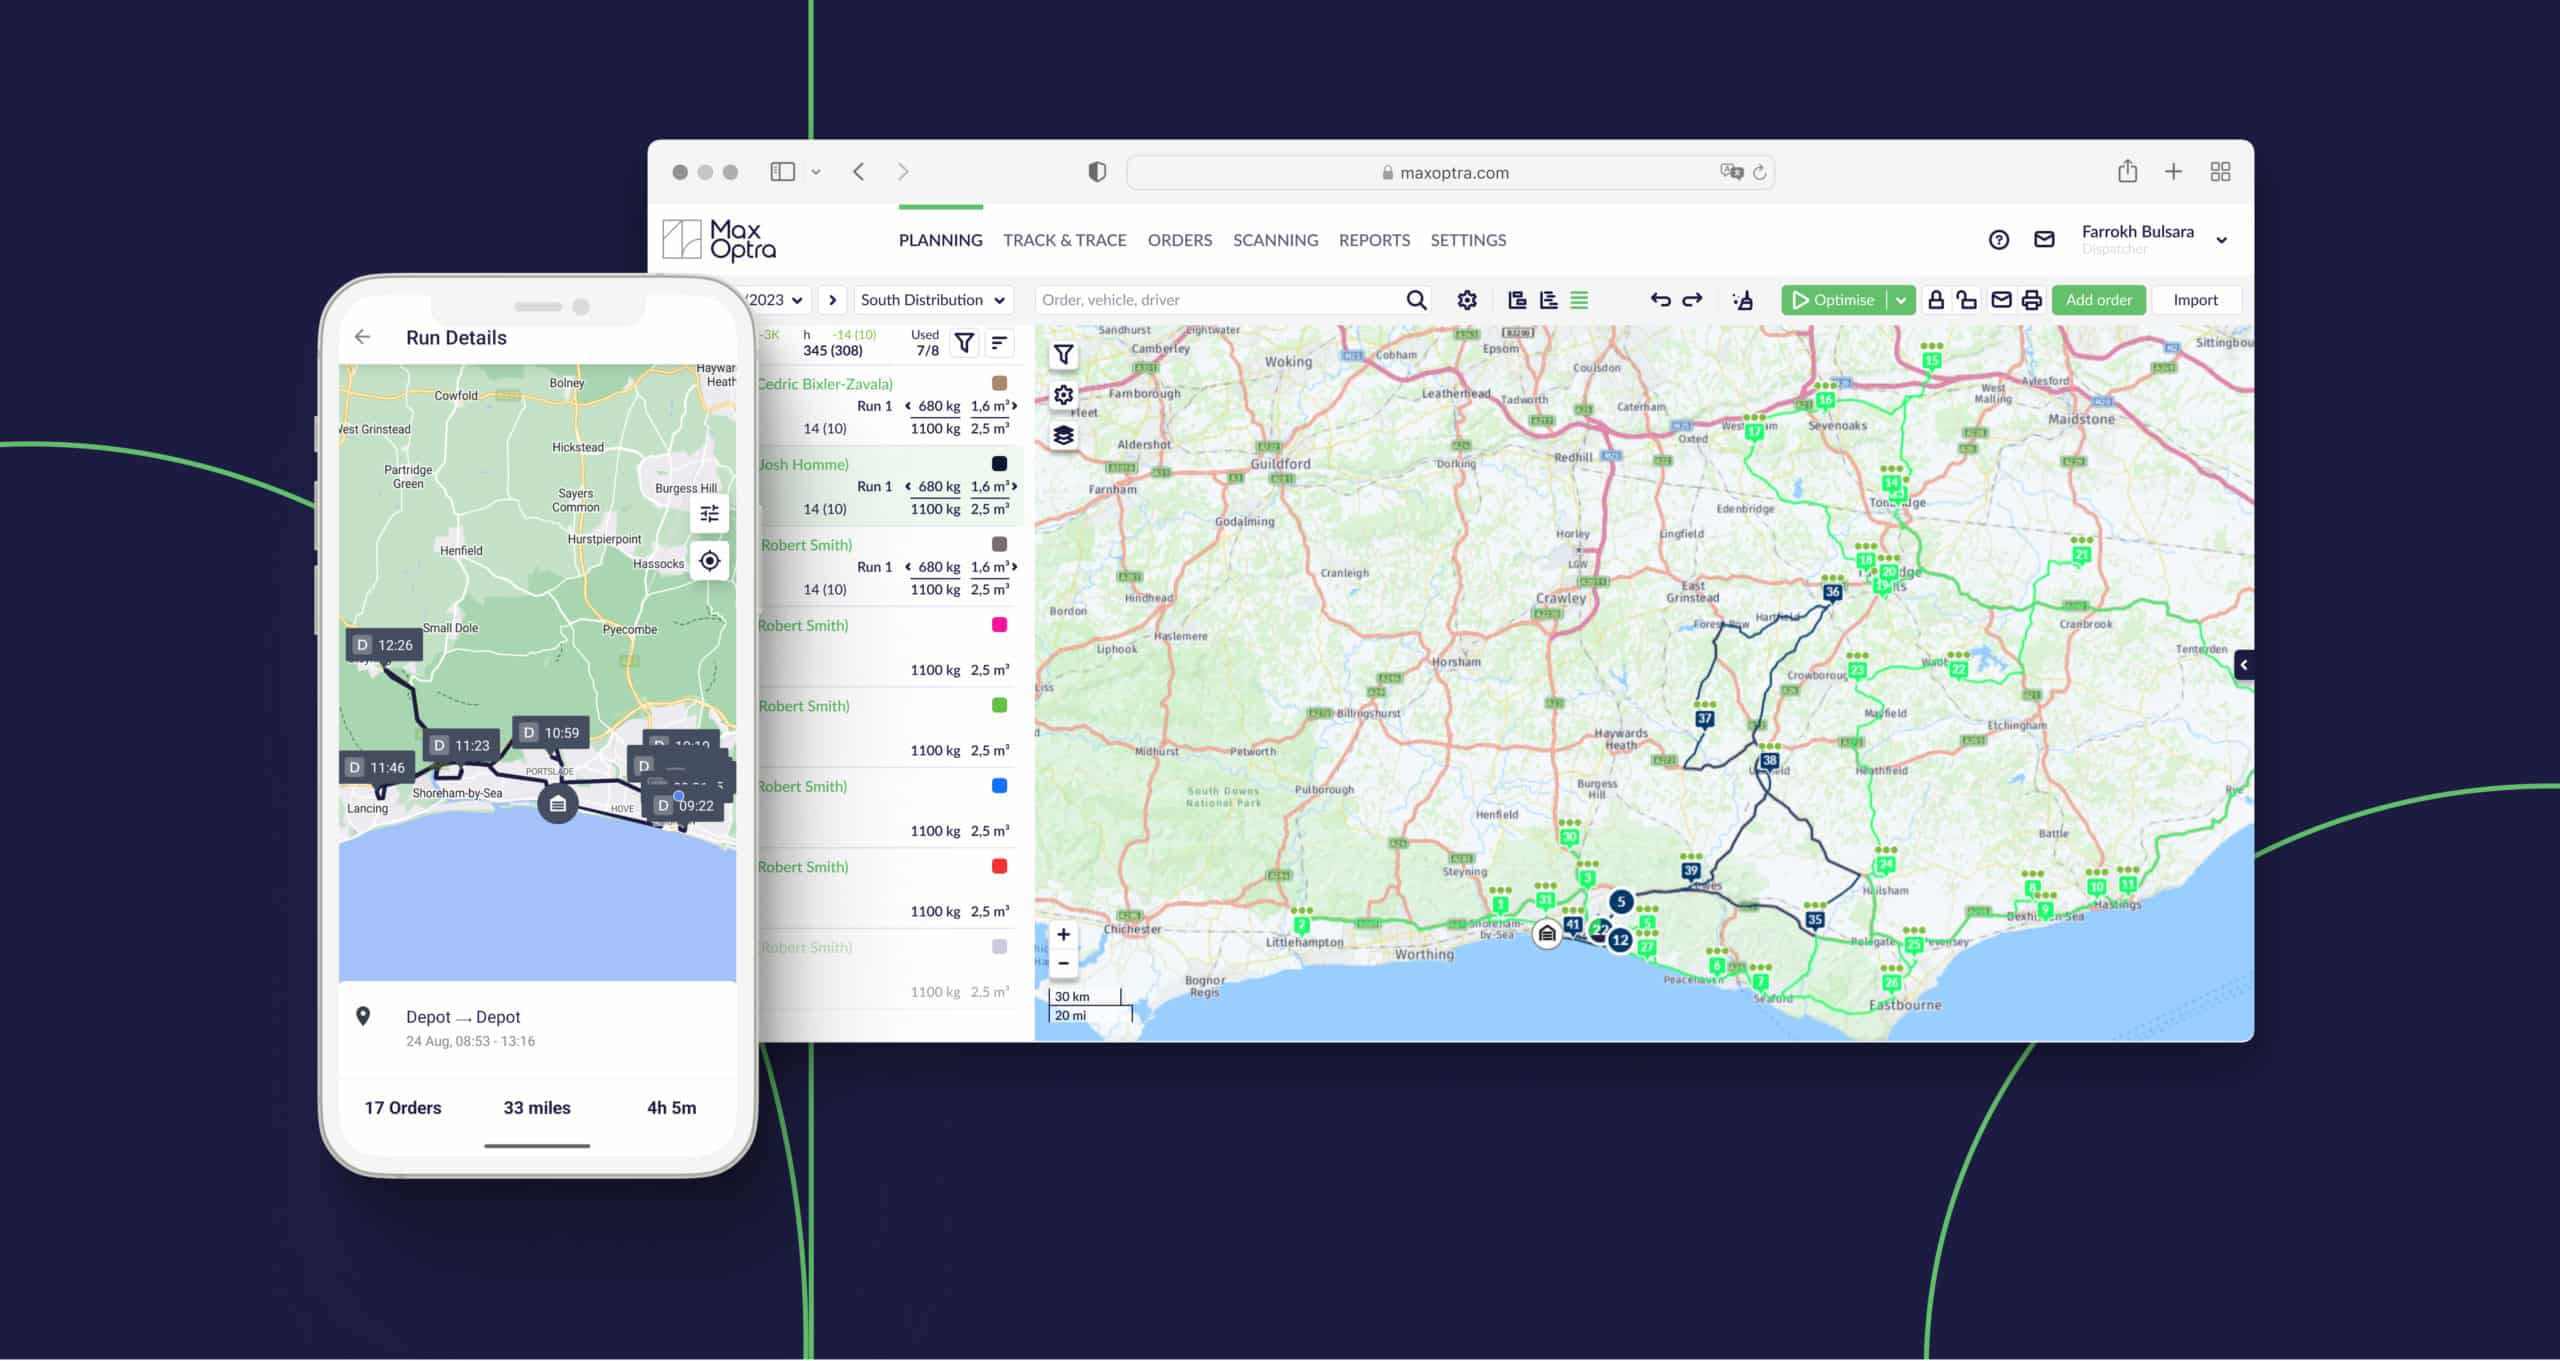Select the map layers icon
Screen dimensions: 2560x1361
(x=1063, y=435)
